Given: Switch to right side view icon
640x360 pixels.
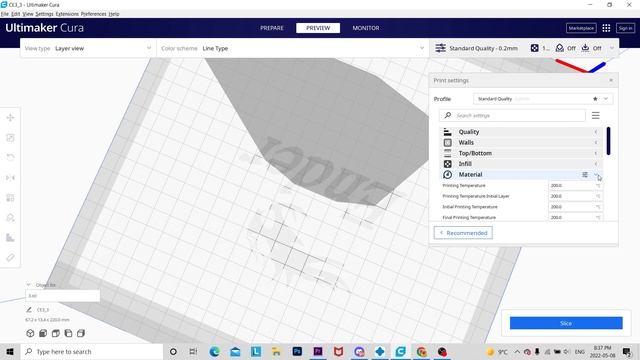Looking at the screenshot, I should click(x=81, y=333).
